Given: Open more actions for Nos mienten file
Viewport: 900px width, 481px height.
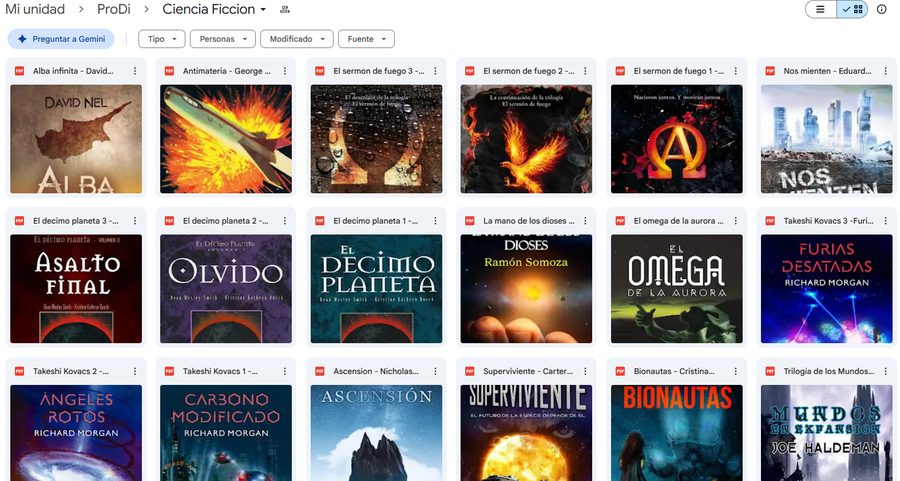Looking at the screenshot, I should (x=886, y=71).
